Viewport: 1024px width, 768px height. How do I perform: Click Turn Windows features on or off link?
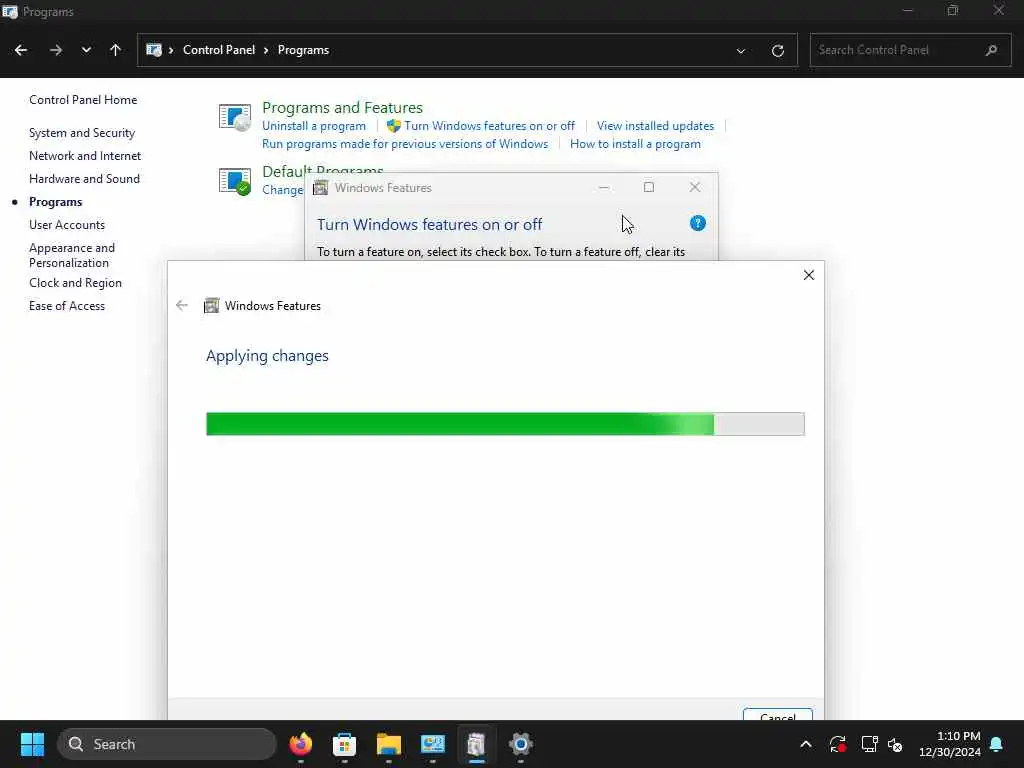(489, 126)
